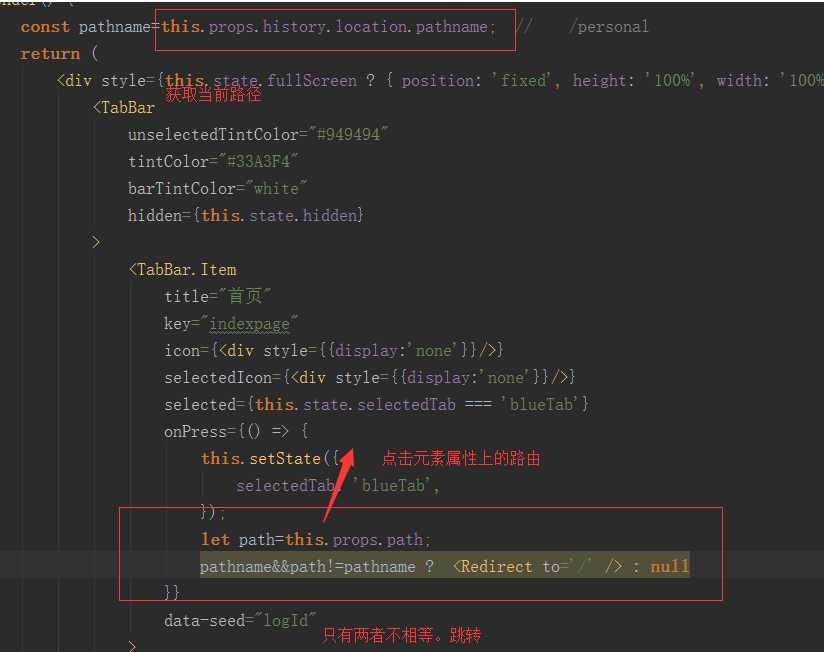This screenshot has width=824, height=652.
Task: Click the 'fixed' position value
Action: pos(523,80)
